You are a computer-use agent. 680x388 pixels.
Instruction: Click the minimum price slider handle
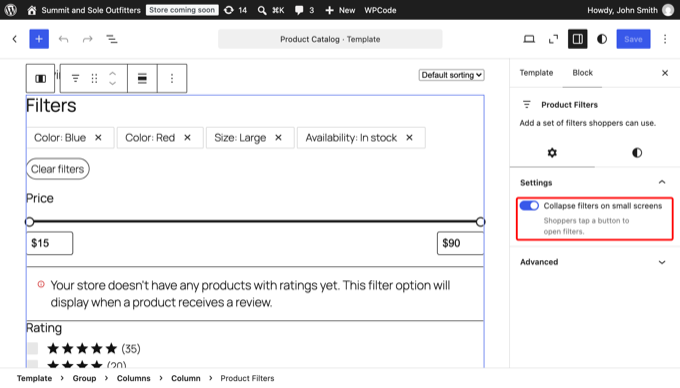29,222
